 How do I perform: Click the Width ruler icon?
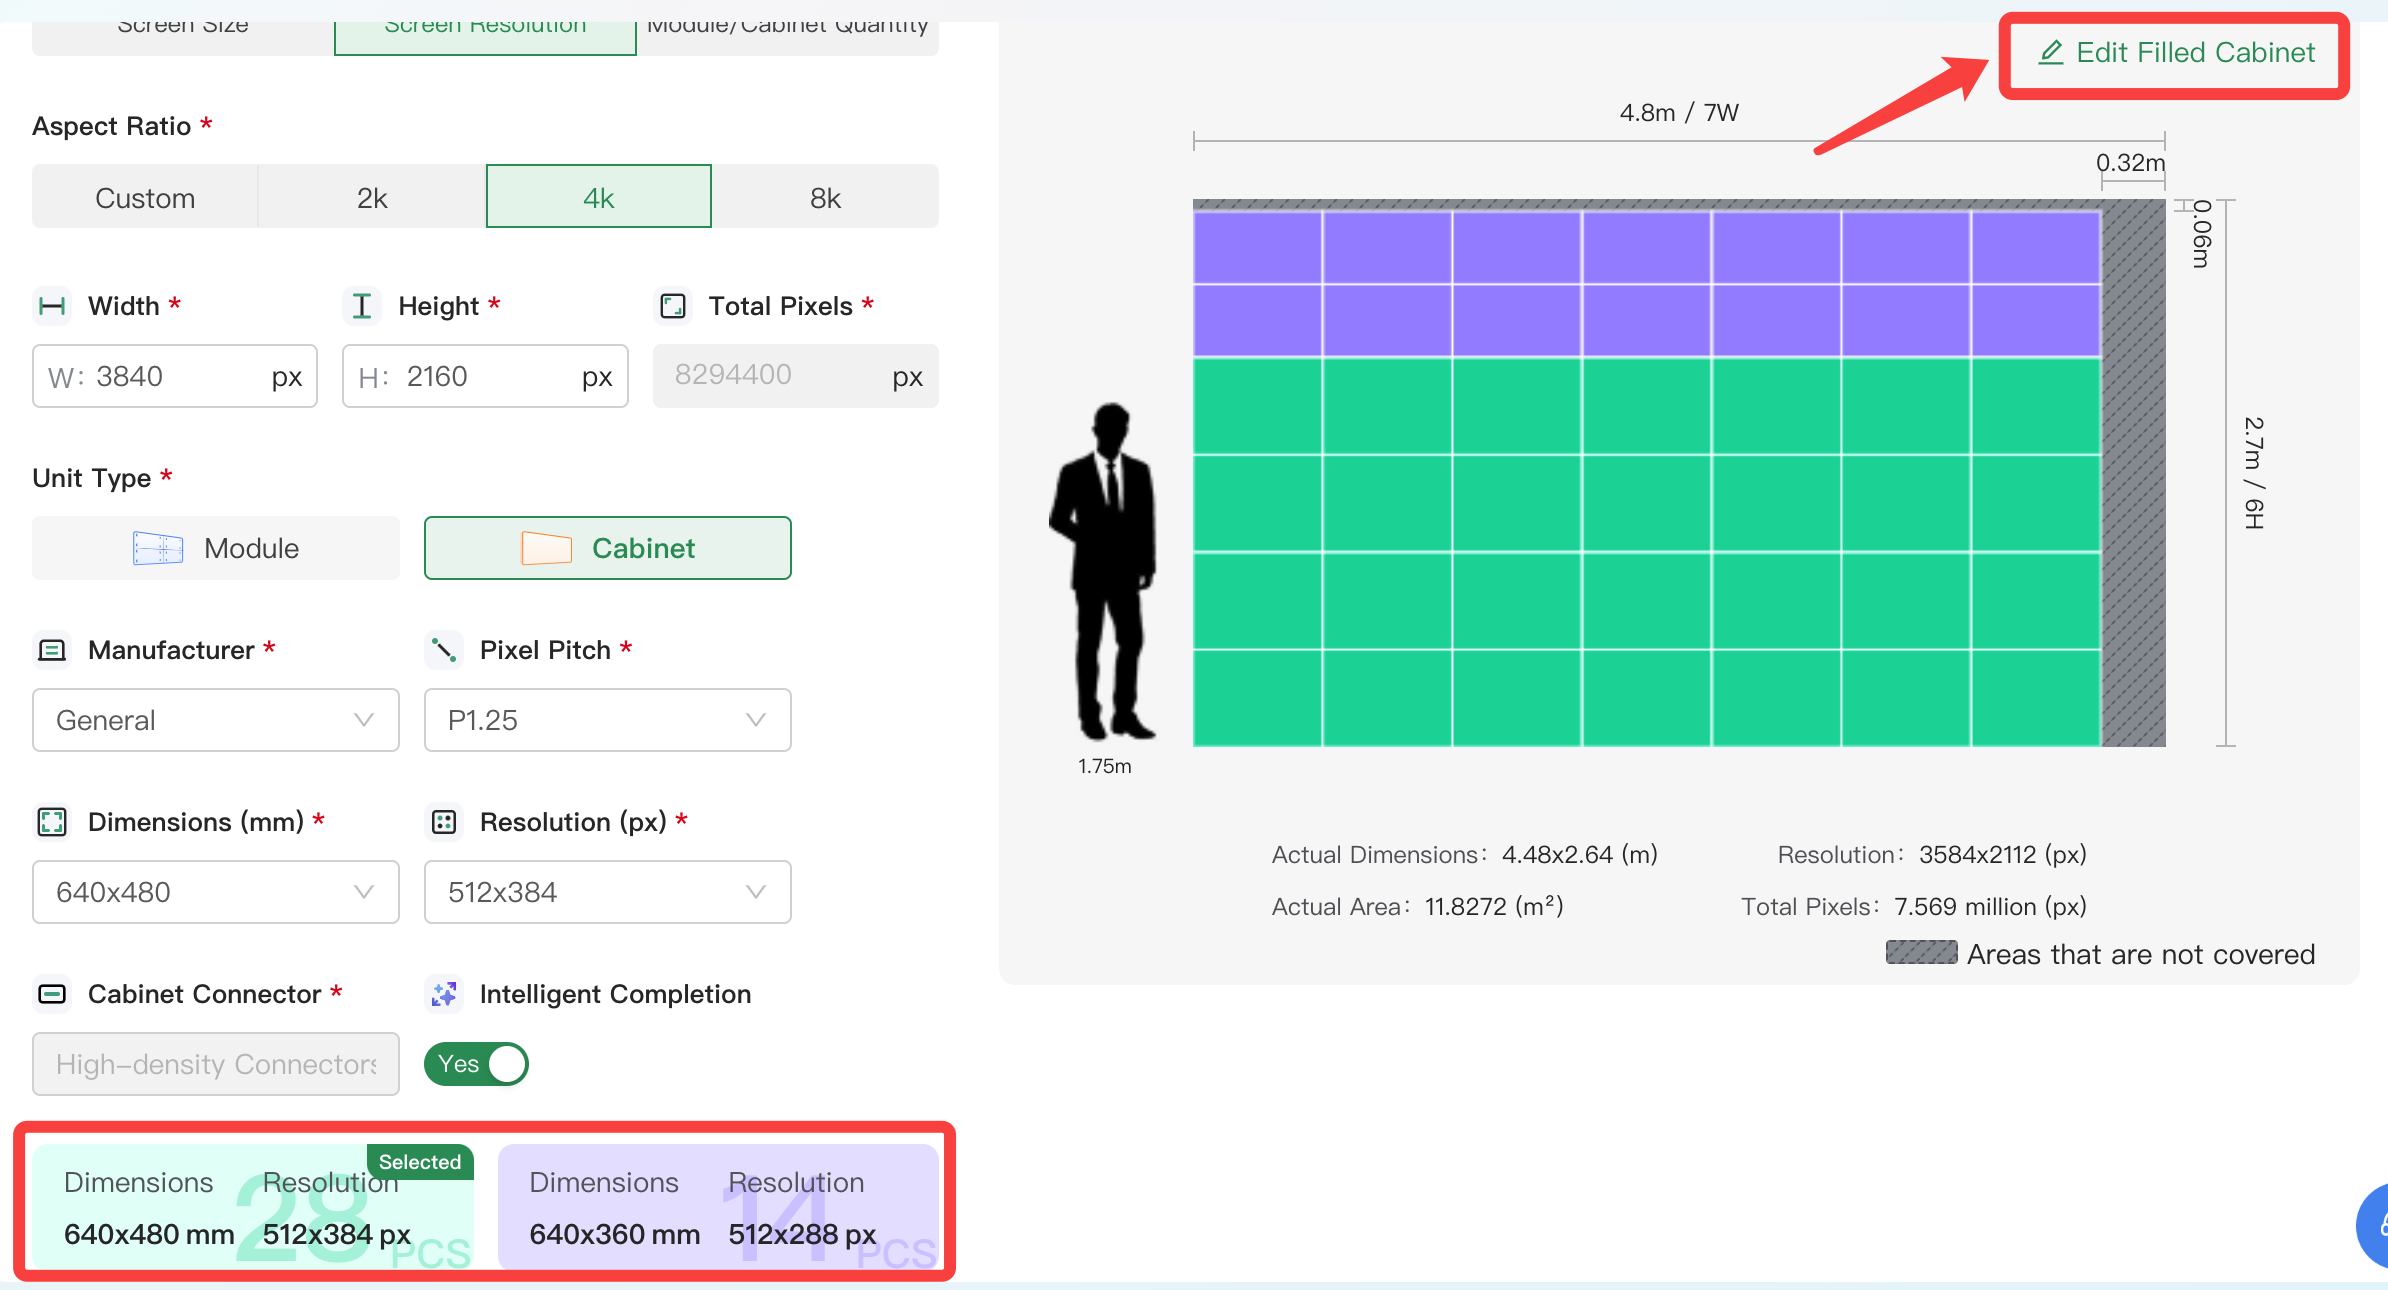(52, 306)
